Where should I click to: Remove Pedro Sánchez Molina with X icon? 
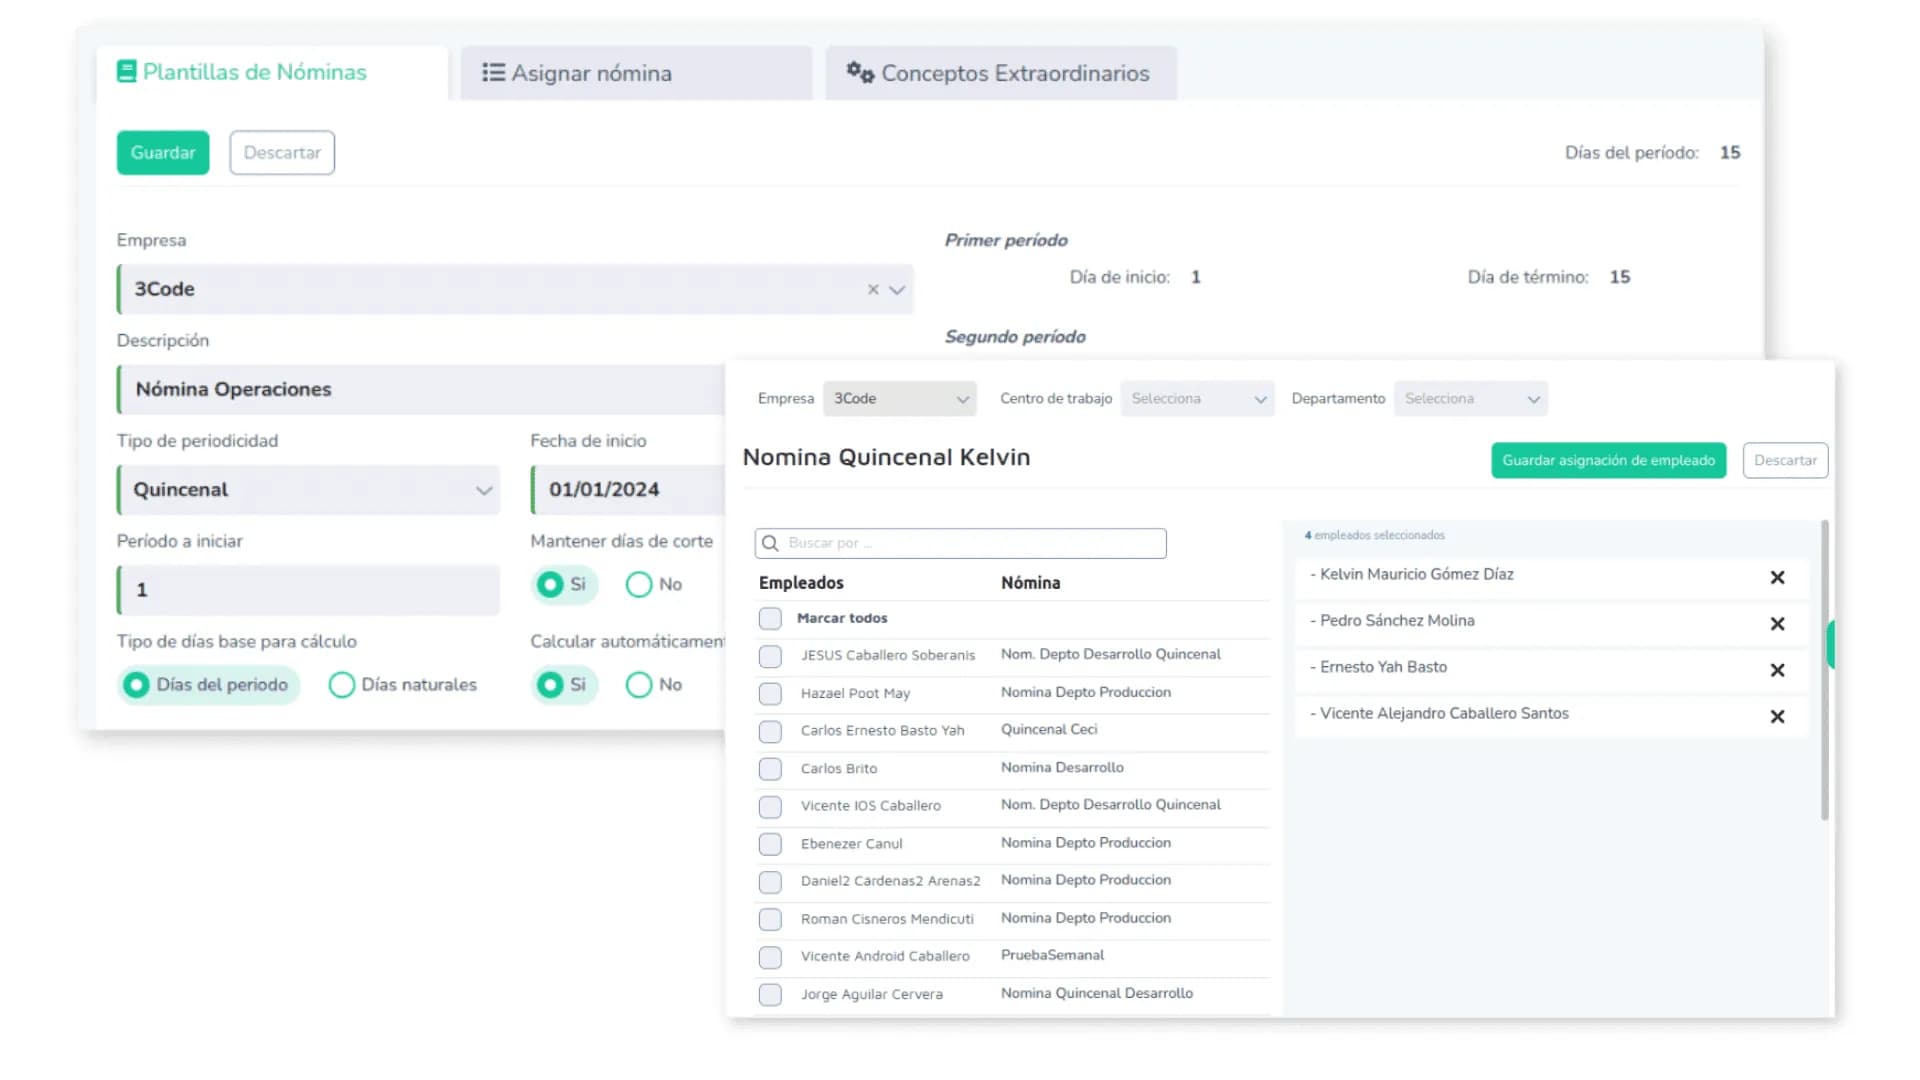[1777, 624]
